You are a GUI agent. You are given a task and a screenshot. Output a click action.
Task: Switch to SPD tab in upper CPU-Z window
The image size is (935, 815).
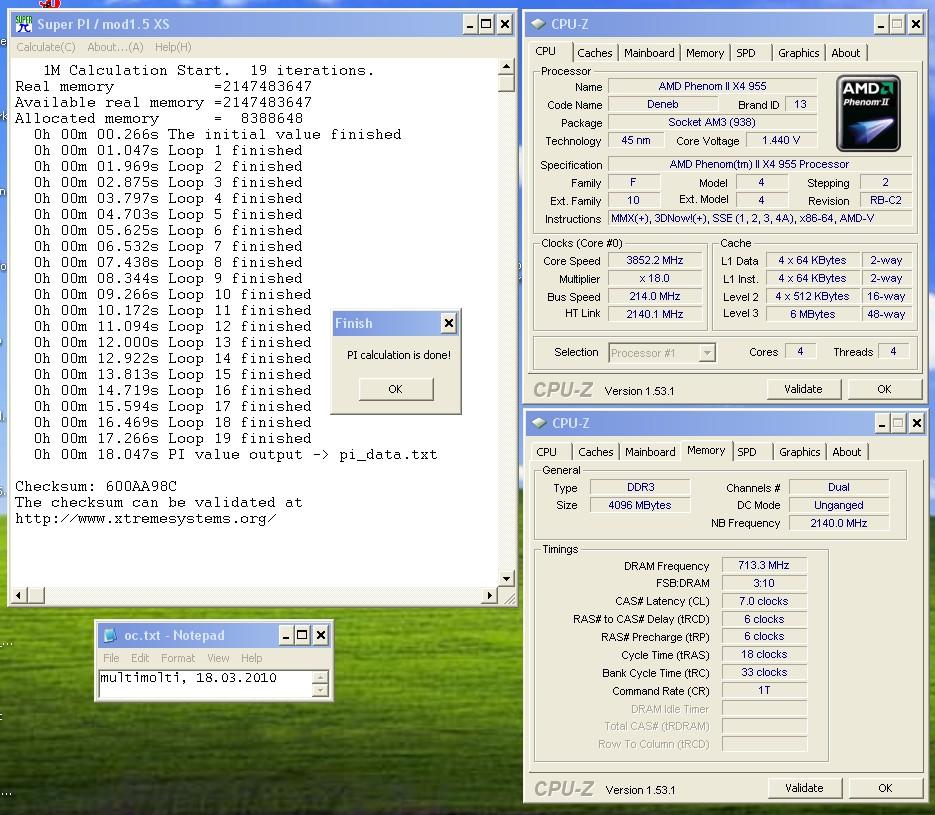pos(746,53)
